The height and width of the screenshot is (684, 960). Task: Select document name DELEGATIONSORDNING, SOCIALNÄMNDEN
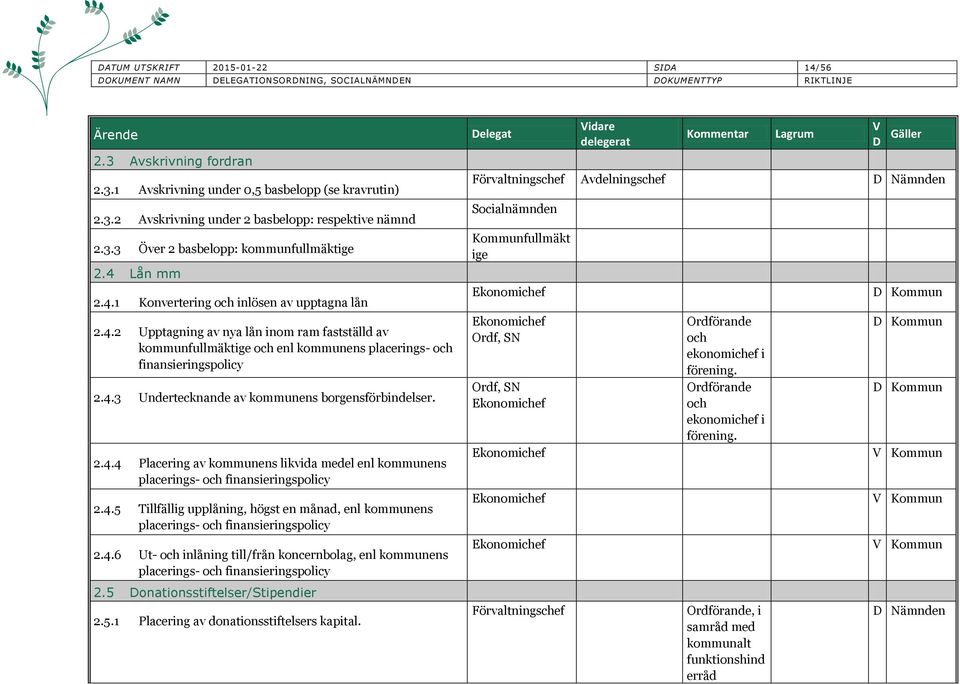coord(312,80)
